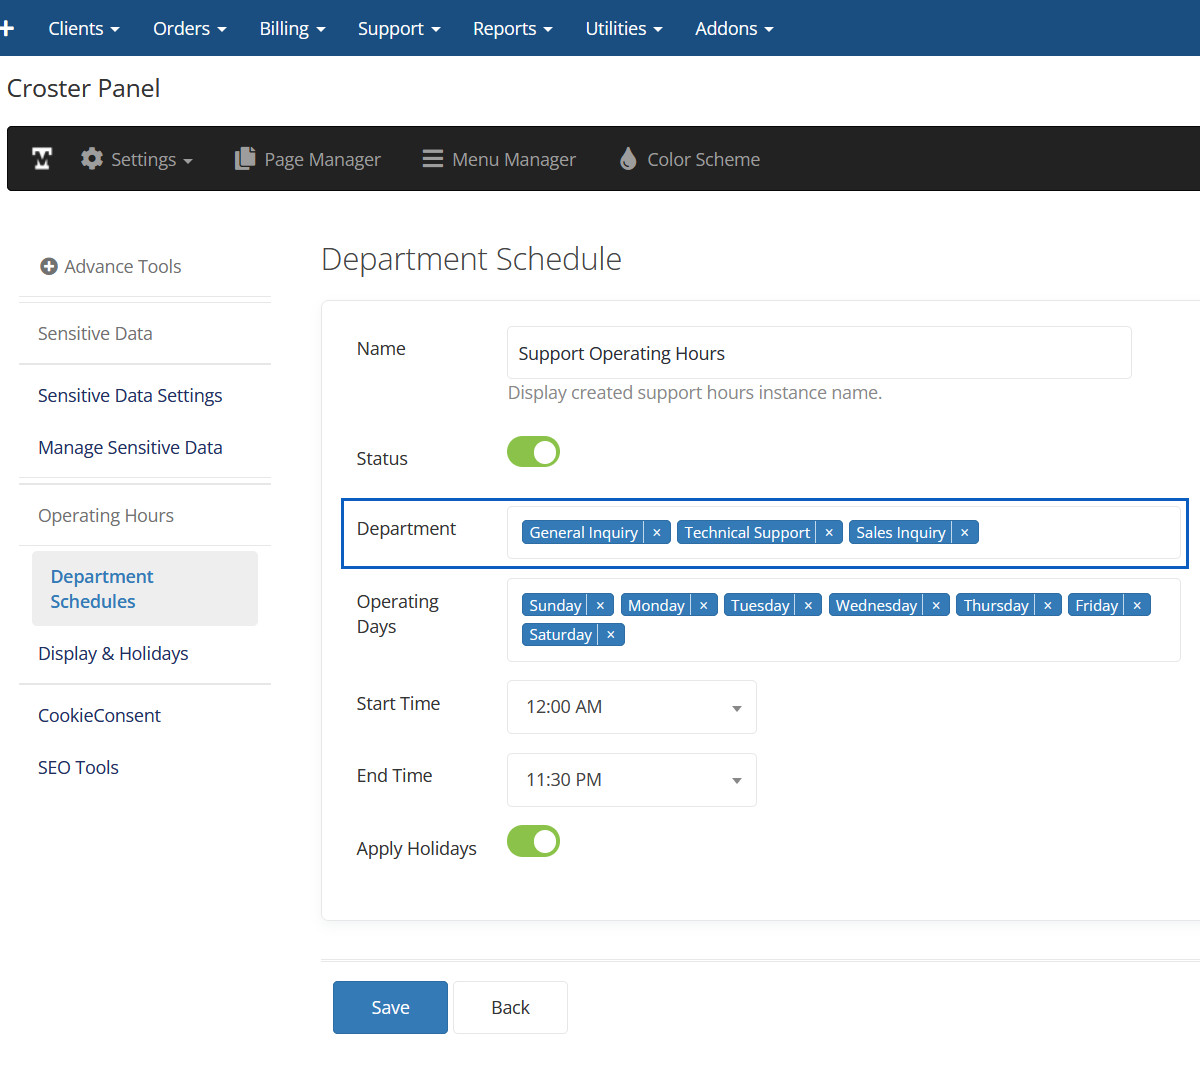Viewport: 1200px width, 1080px height.
Task: Click the plus icon in top navbar
Action: (x=7, y=28)
